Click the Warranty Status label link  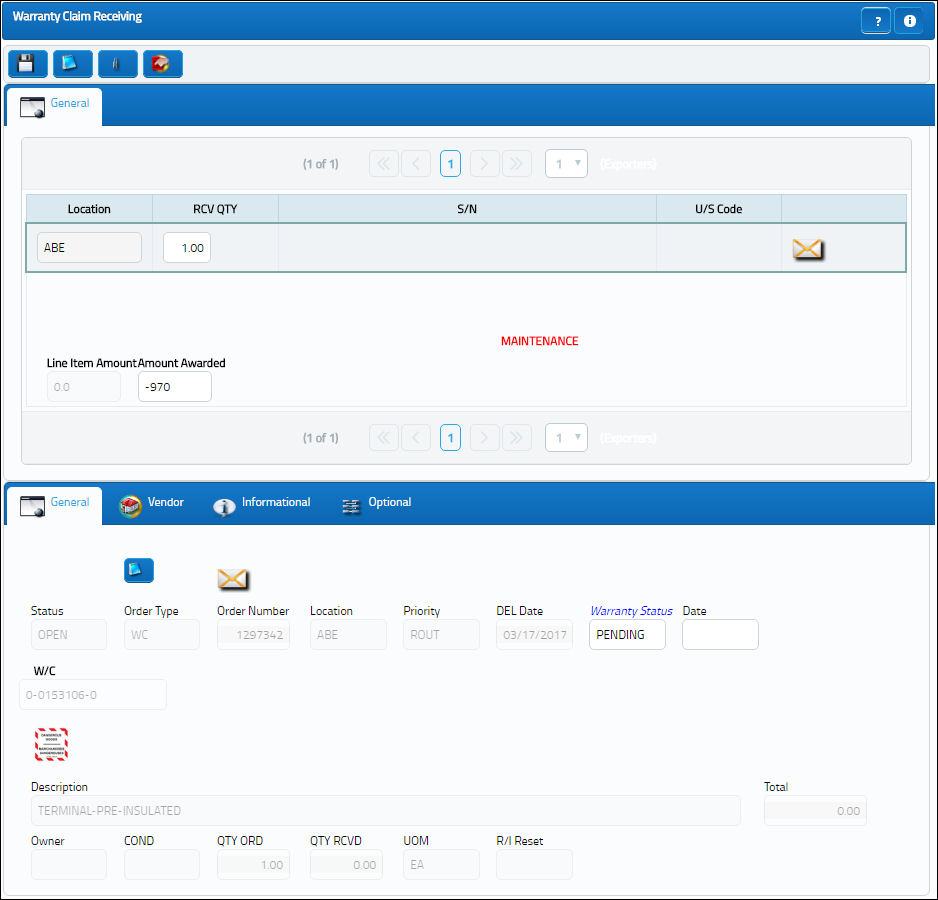click(x=631, y=611)
